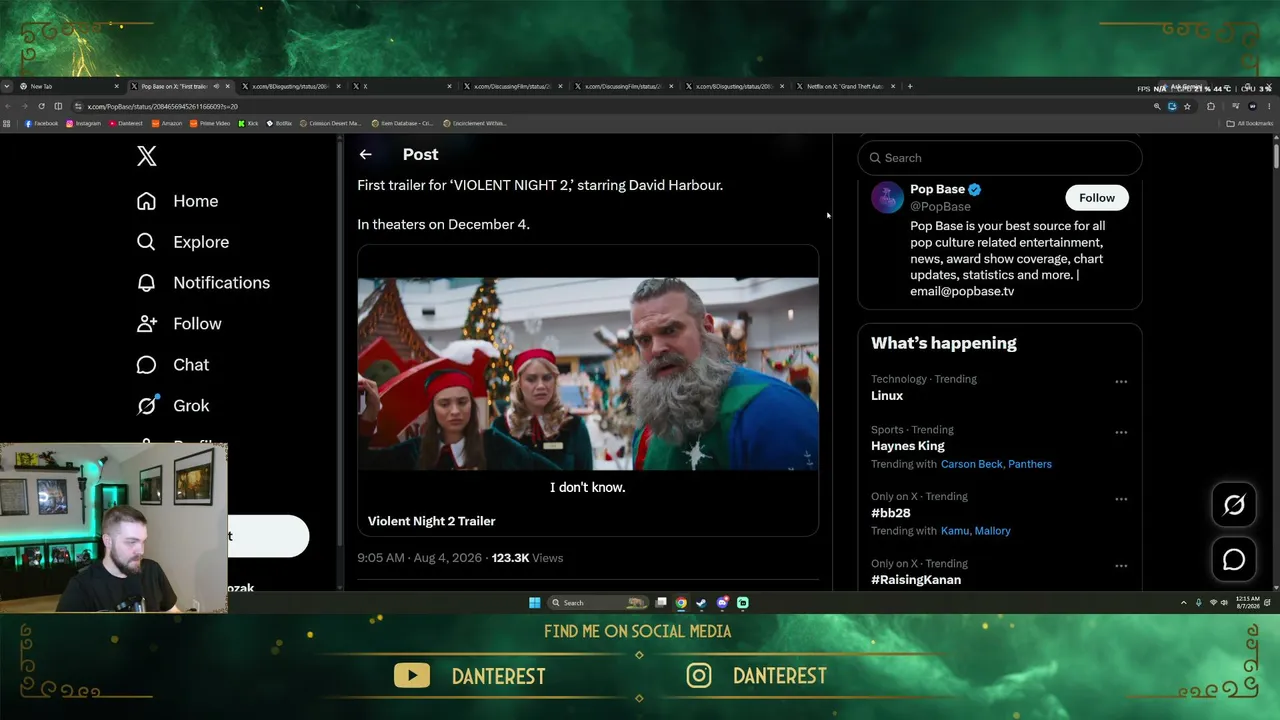Viewport: 1280px width, 720px height.
Task: Open the Kick bookmark
Action: pos(248,124)
